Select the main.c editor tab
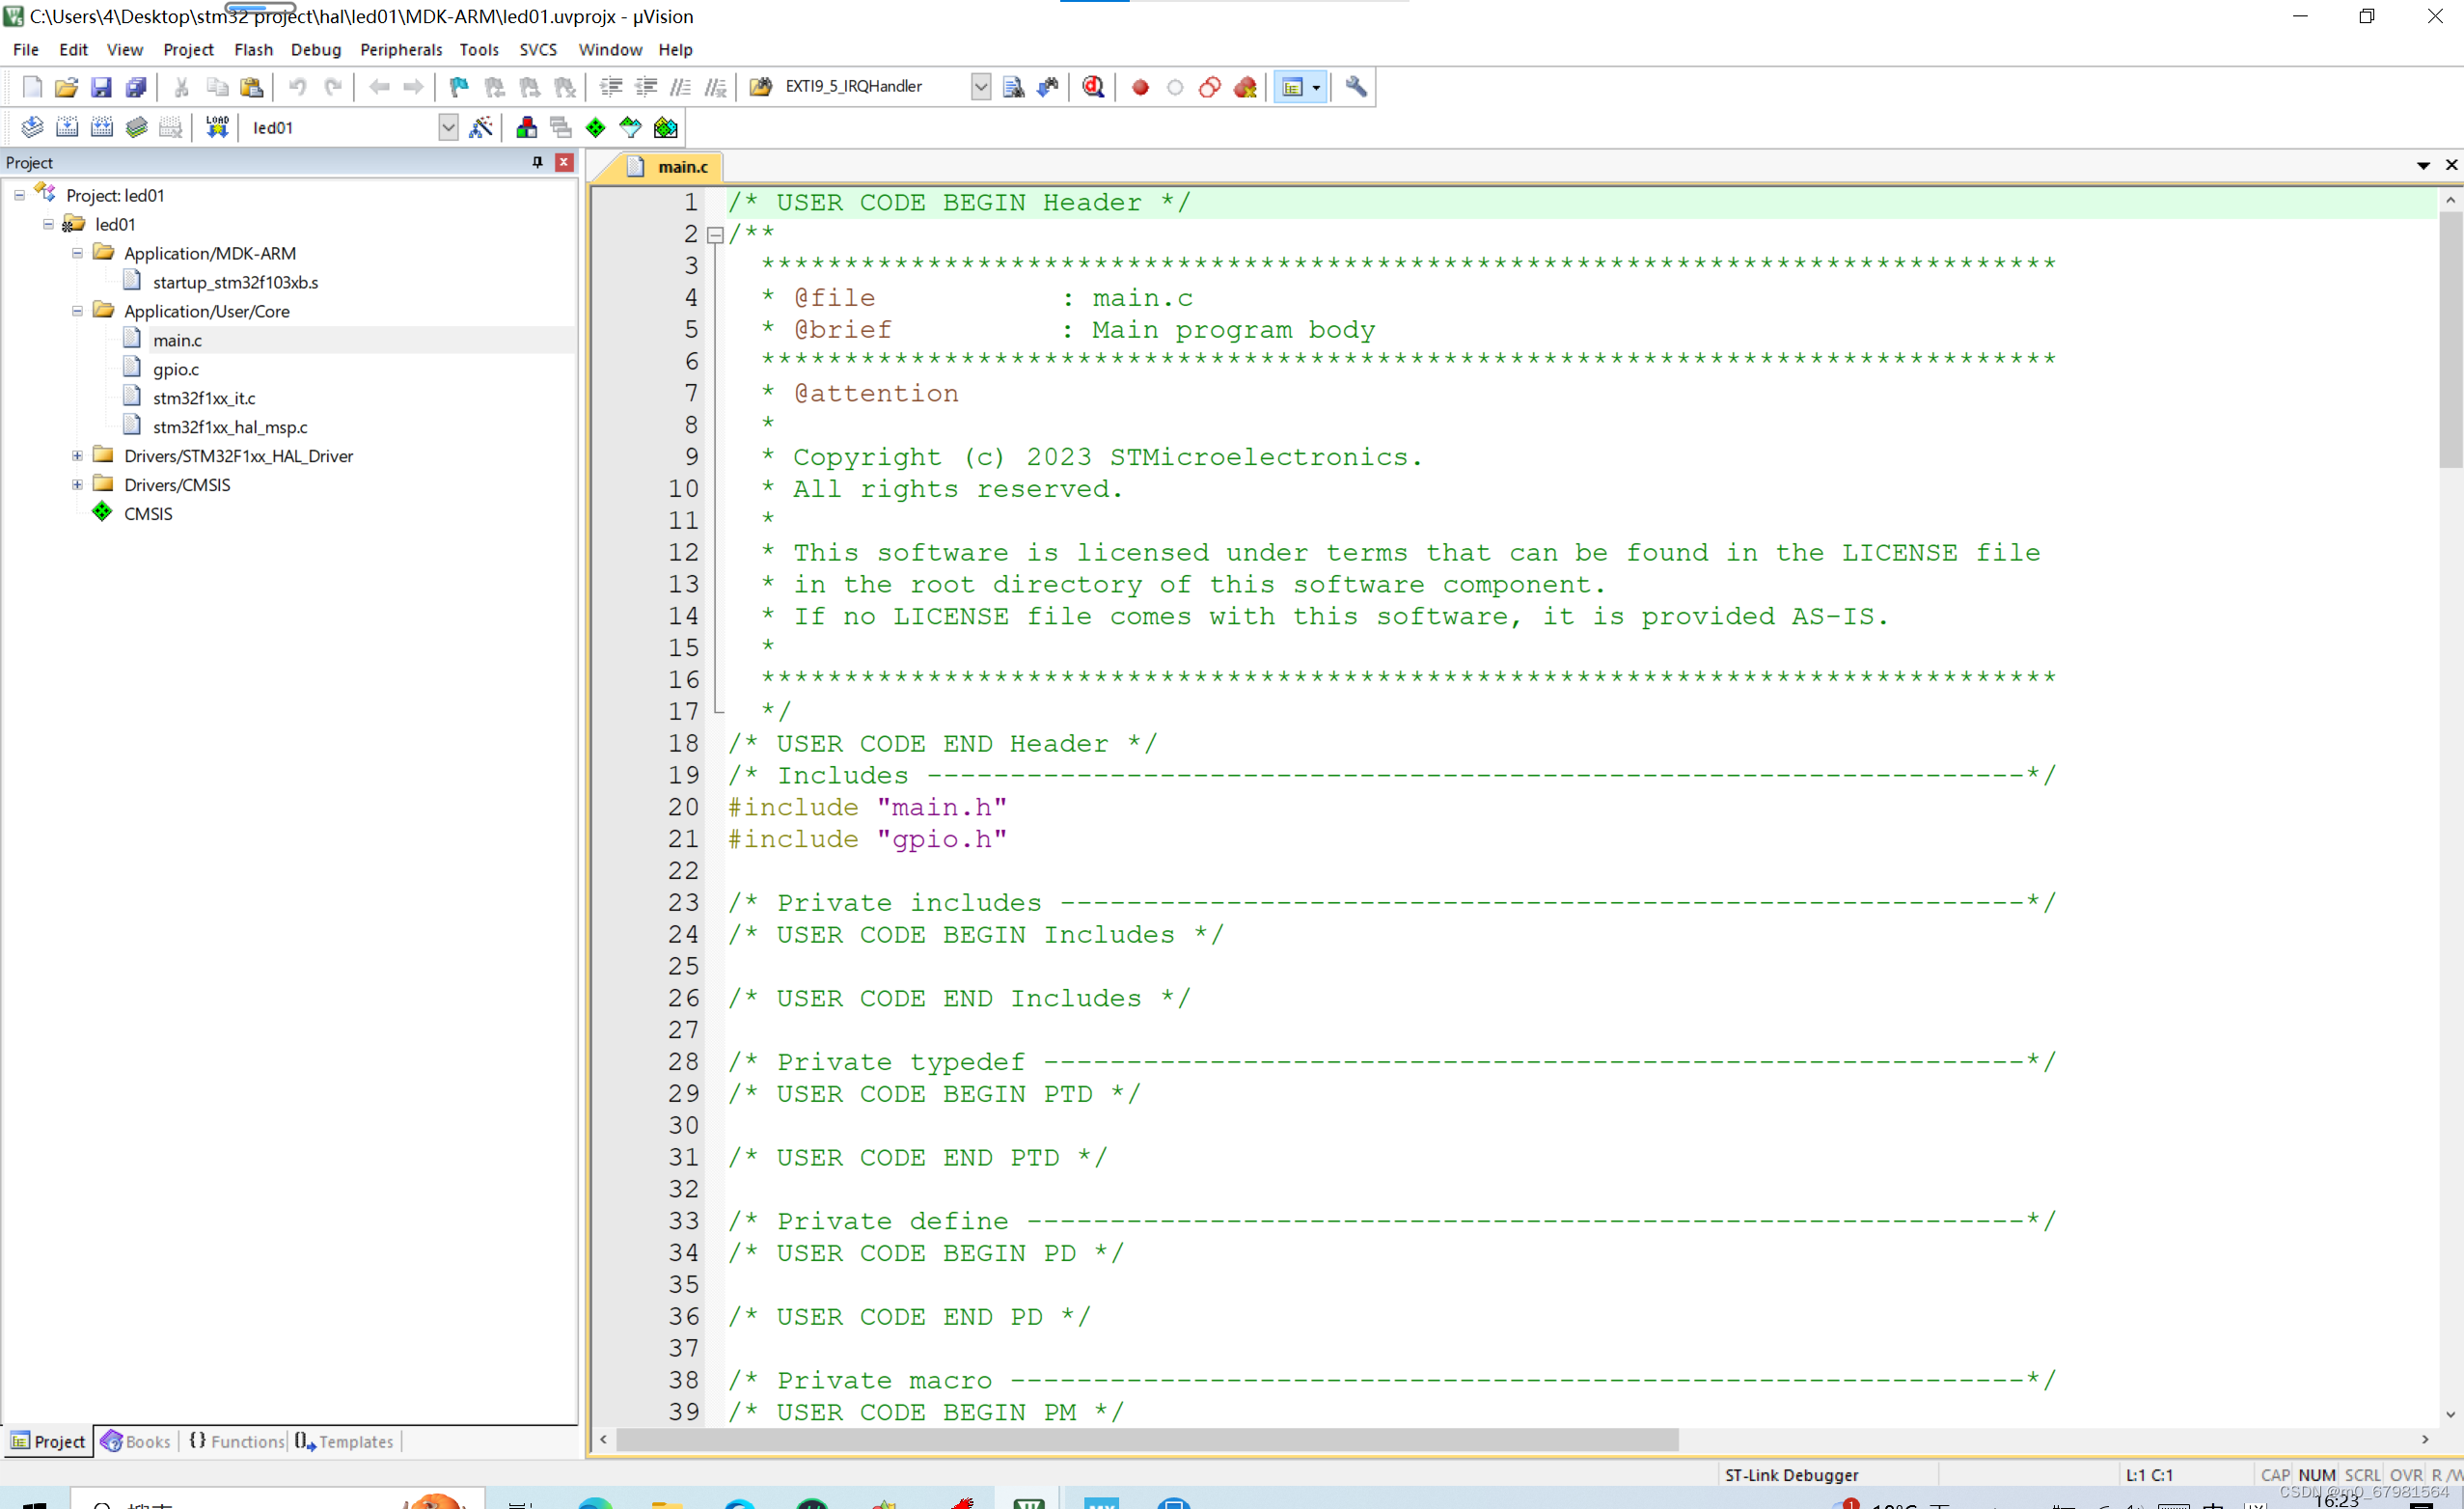This screenshot has height=1509, width=2464. click(x=668, y=167)
